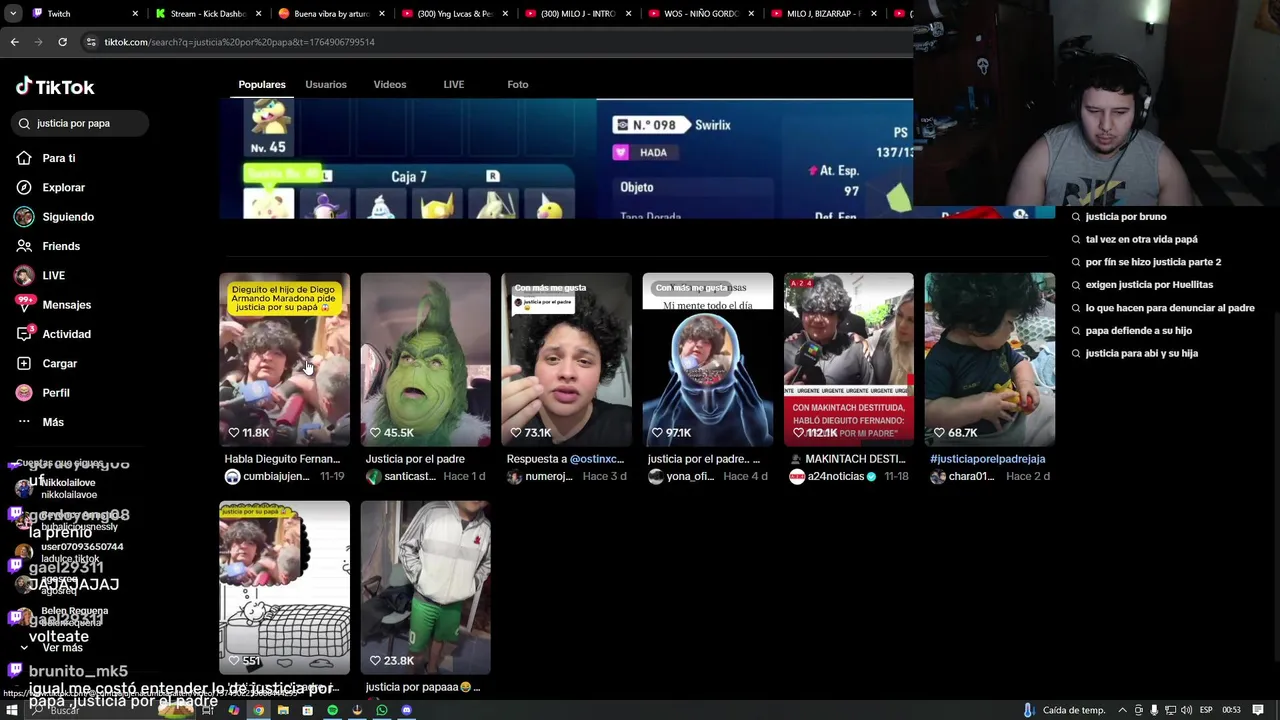Open WhatsApp from the taskbar
Screen dimensions: 1280x720
click(x=382, y=710)
